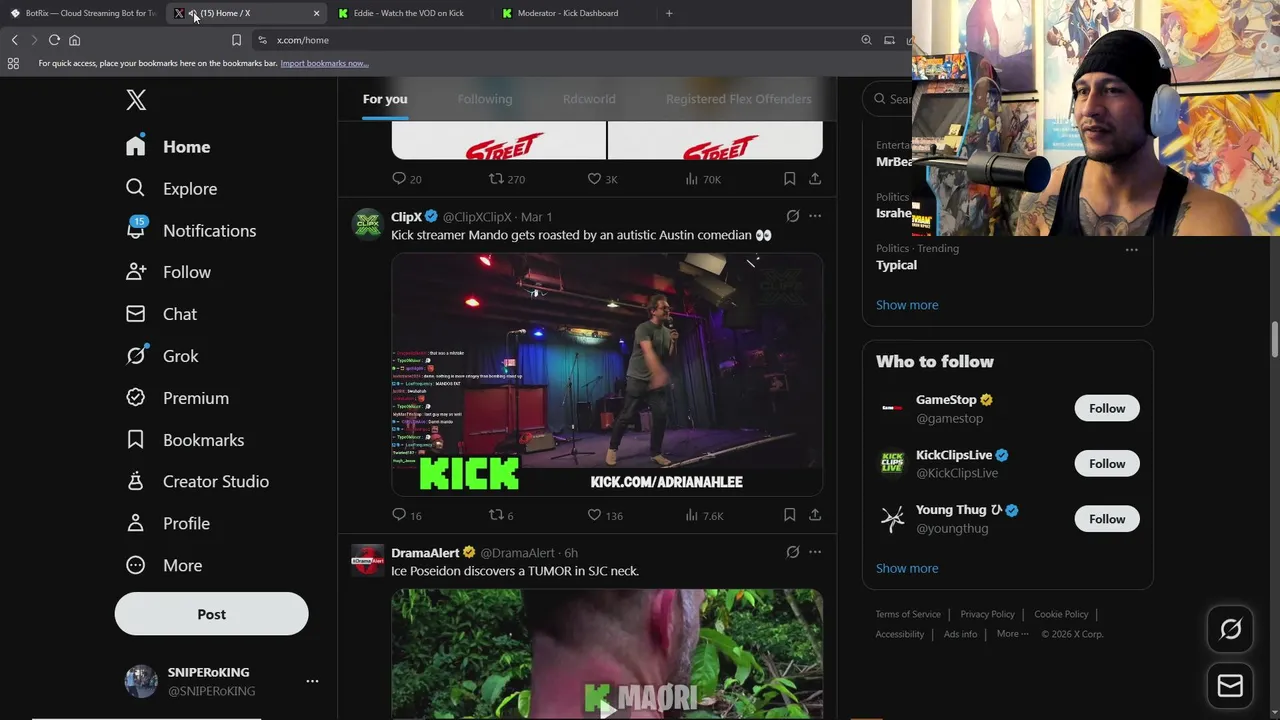Viewport: 1280px width, 720px height.
Task: Switch to Moderator Kick Dashboard tab
Action: [x=574, y=13]
